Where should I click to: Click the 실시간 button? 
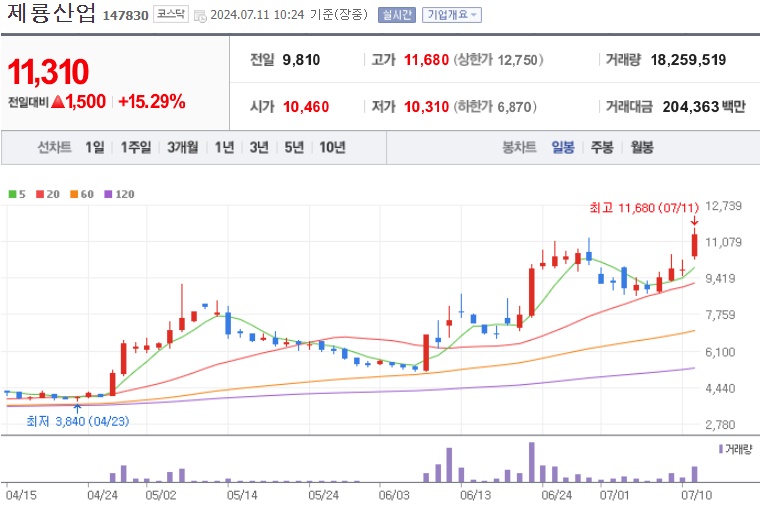pyautogui.click(x=396, y=15)
